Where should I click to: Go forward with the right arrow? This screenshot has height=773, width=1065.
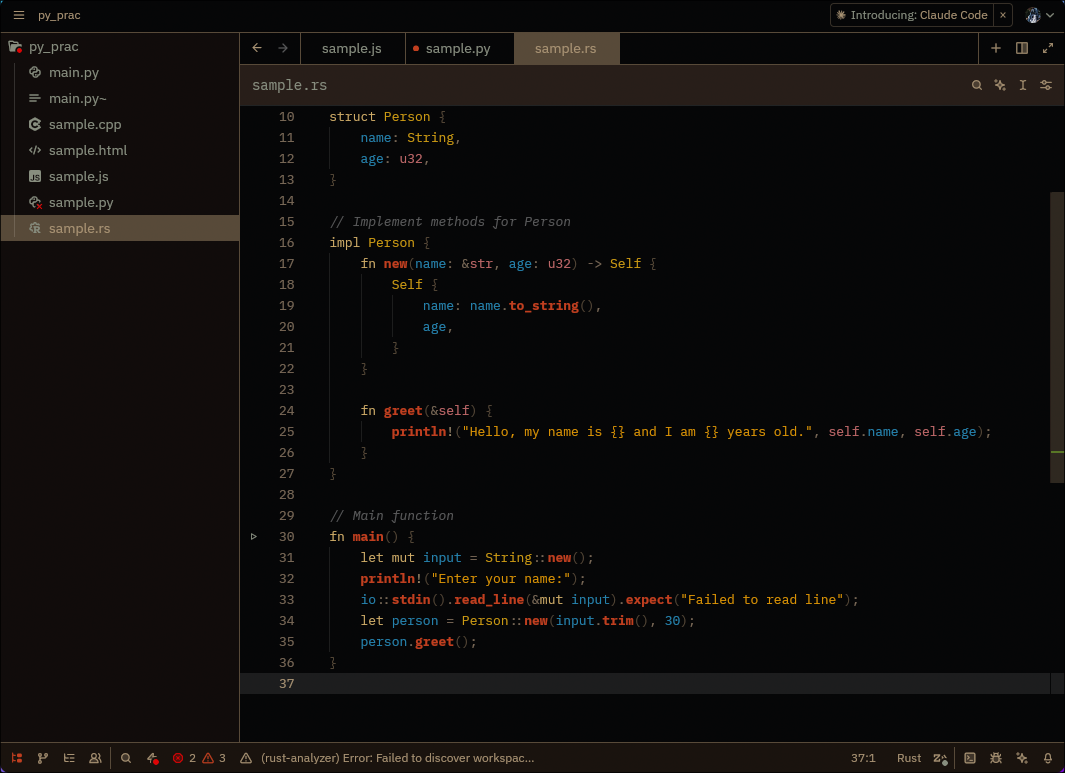point(283,48)
